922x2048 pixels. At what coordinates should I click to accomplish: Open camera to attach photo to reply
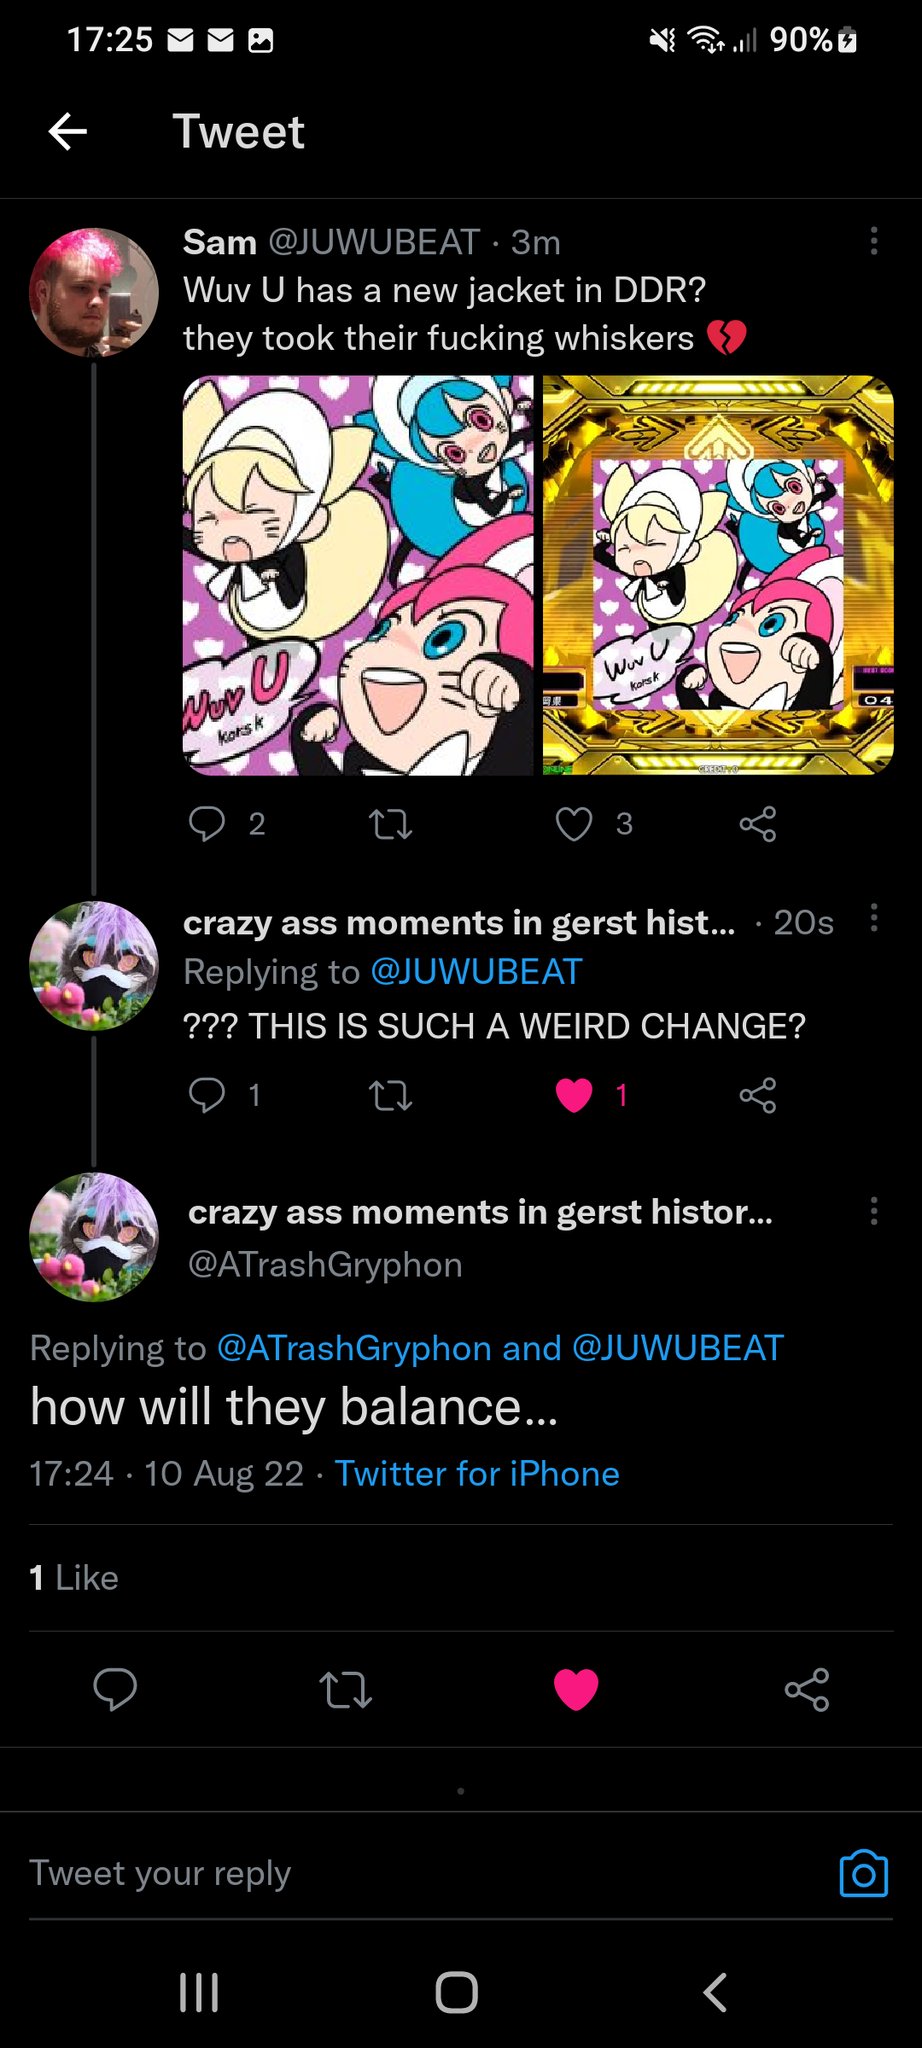(863, 1873)
